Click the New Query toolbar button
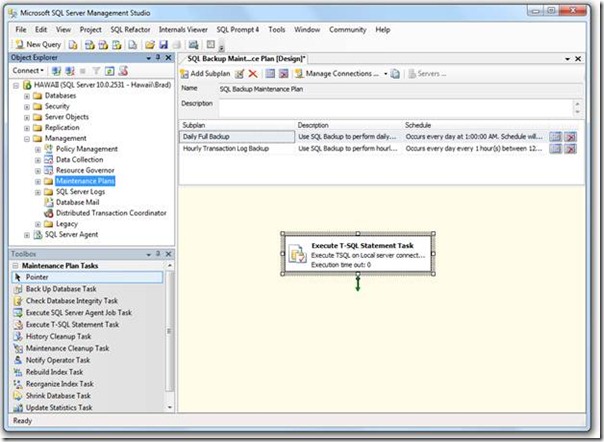 pyautogui.click(x=39, y=45)
